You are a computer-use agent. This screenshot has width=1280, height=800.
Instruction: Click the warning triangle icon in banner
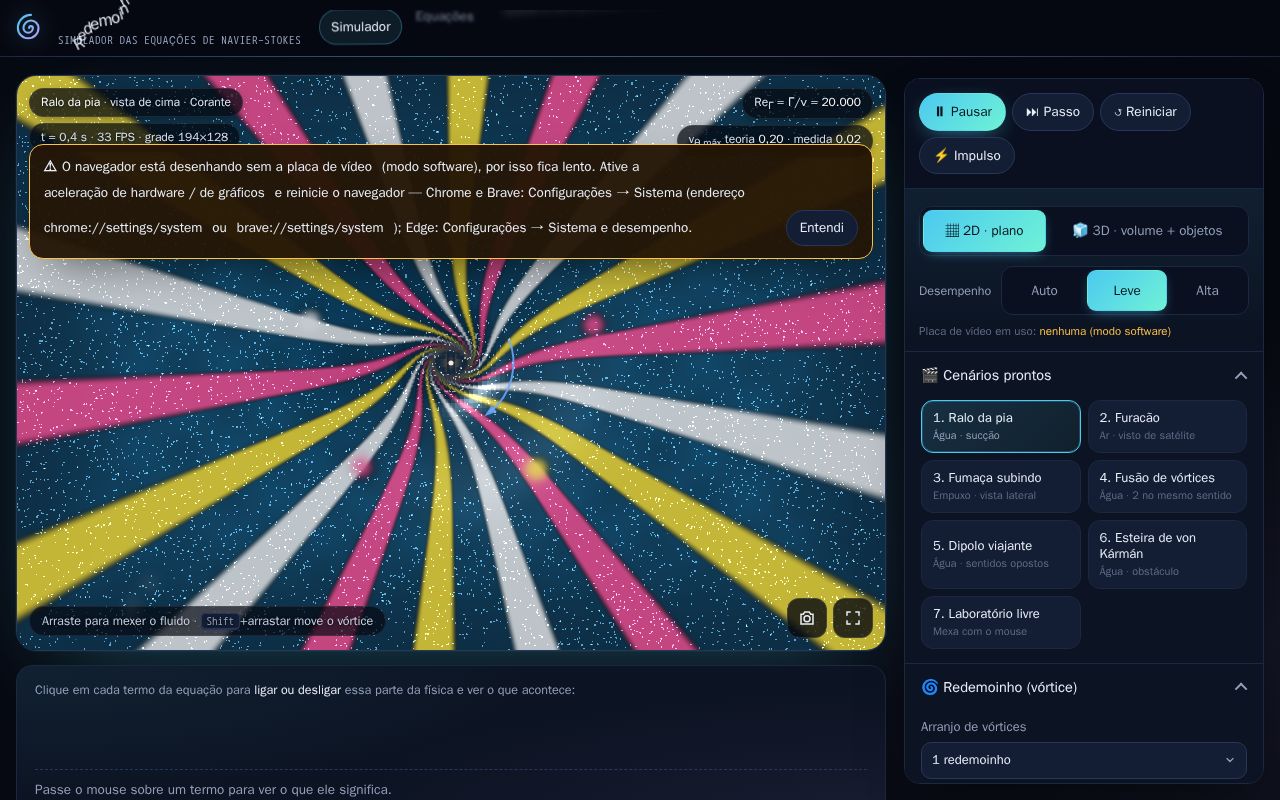pos(50,166)
